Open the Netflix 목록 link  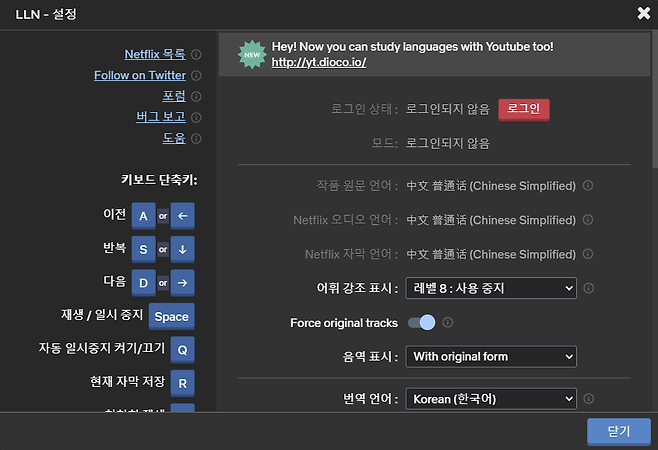coord(155,54)
